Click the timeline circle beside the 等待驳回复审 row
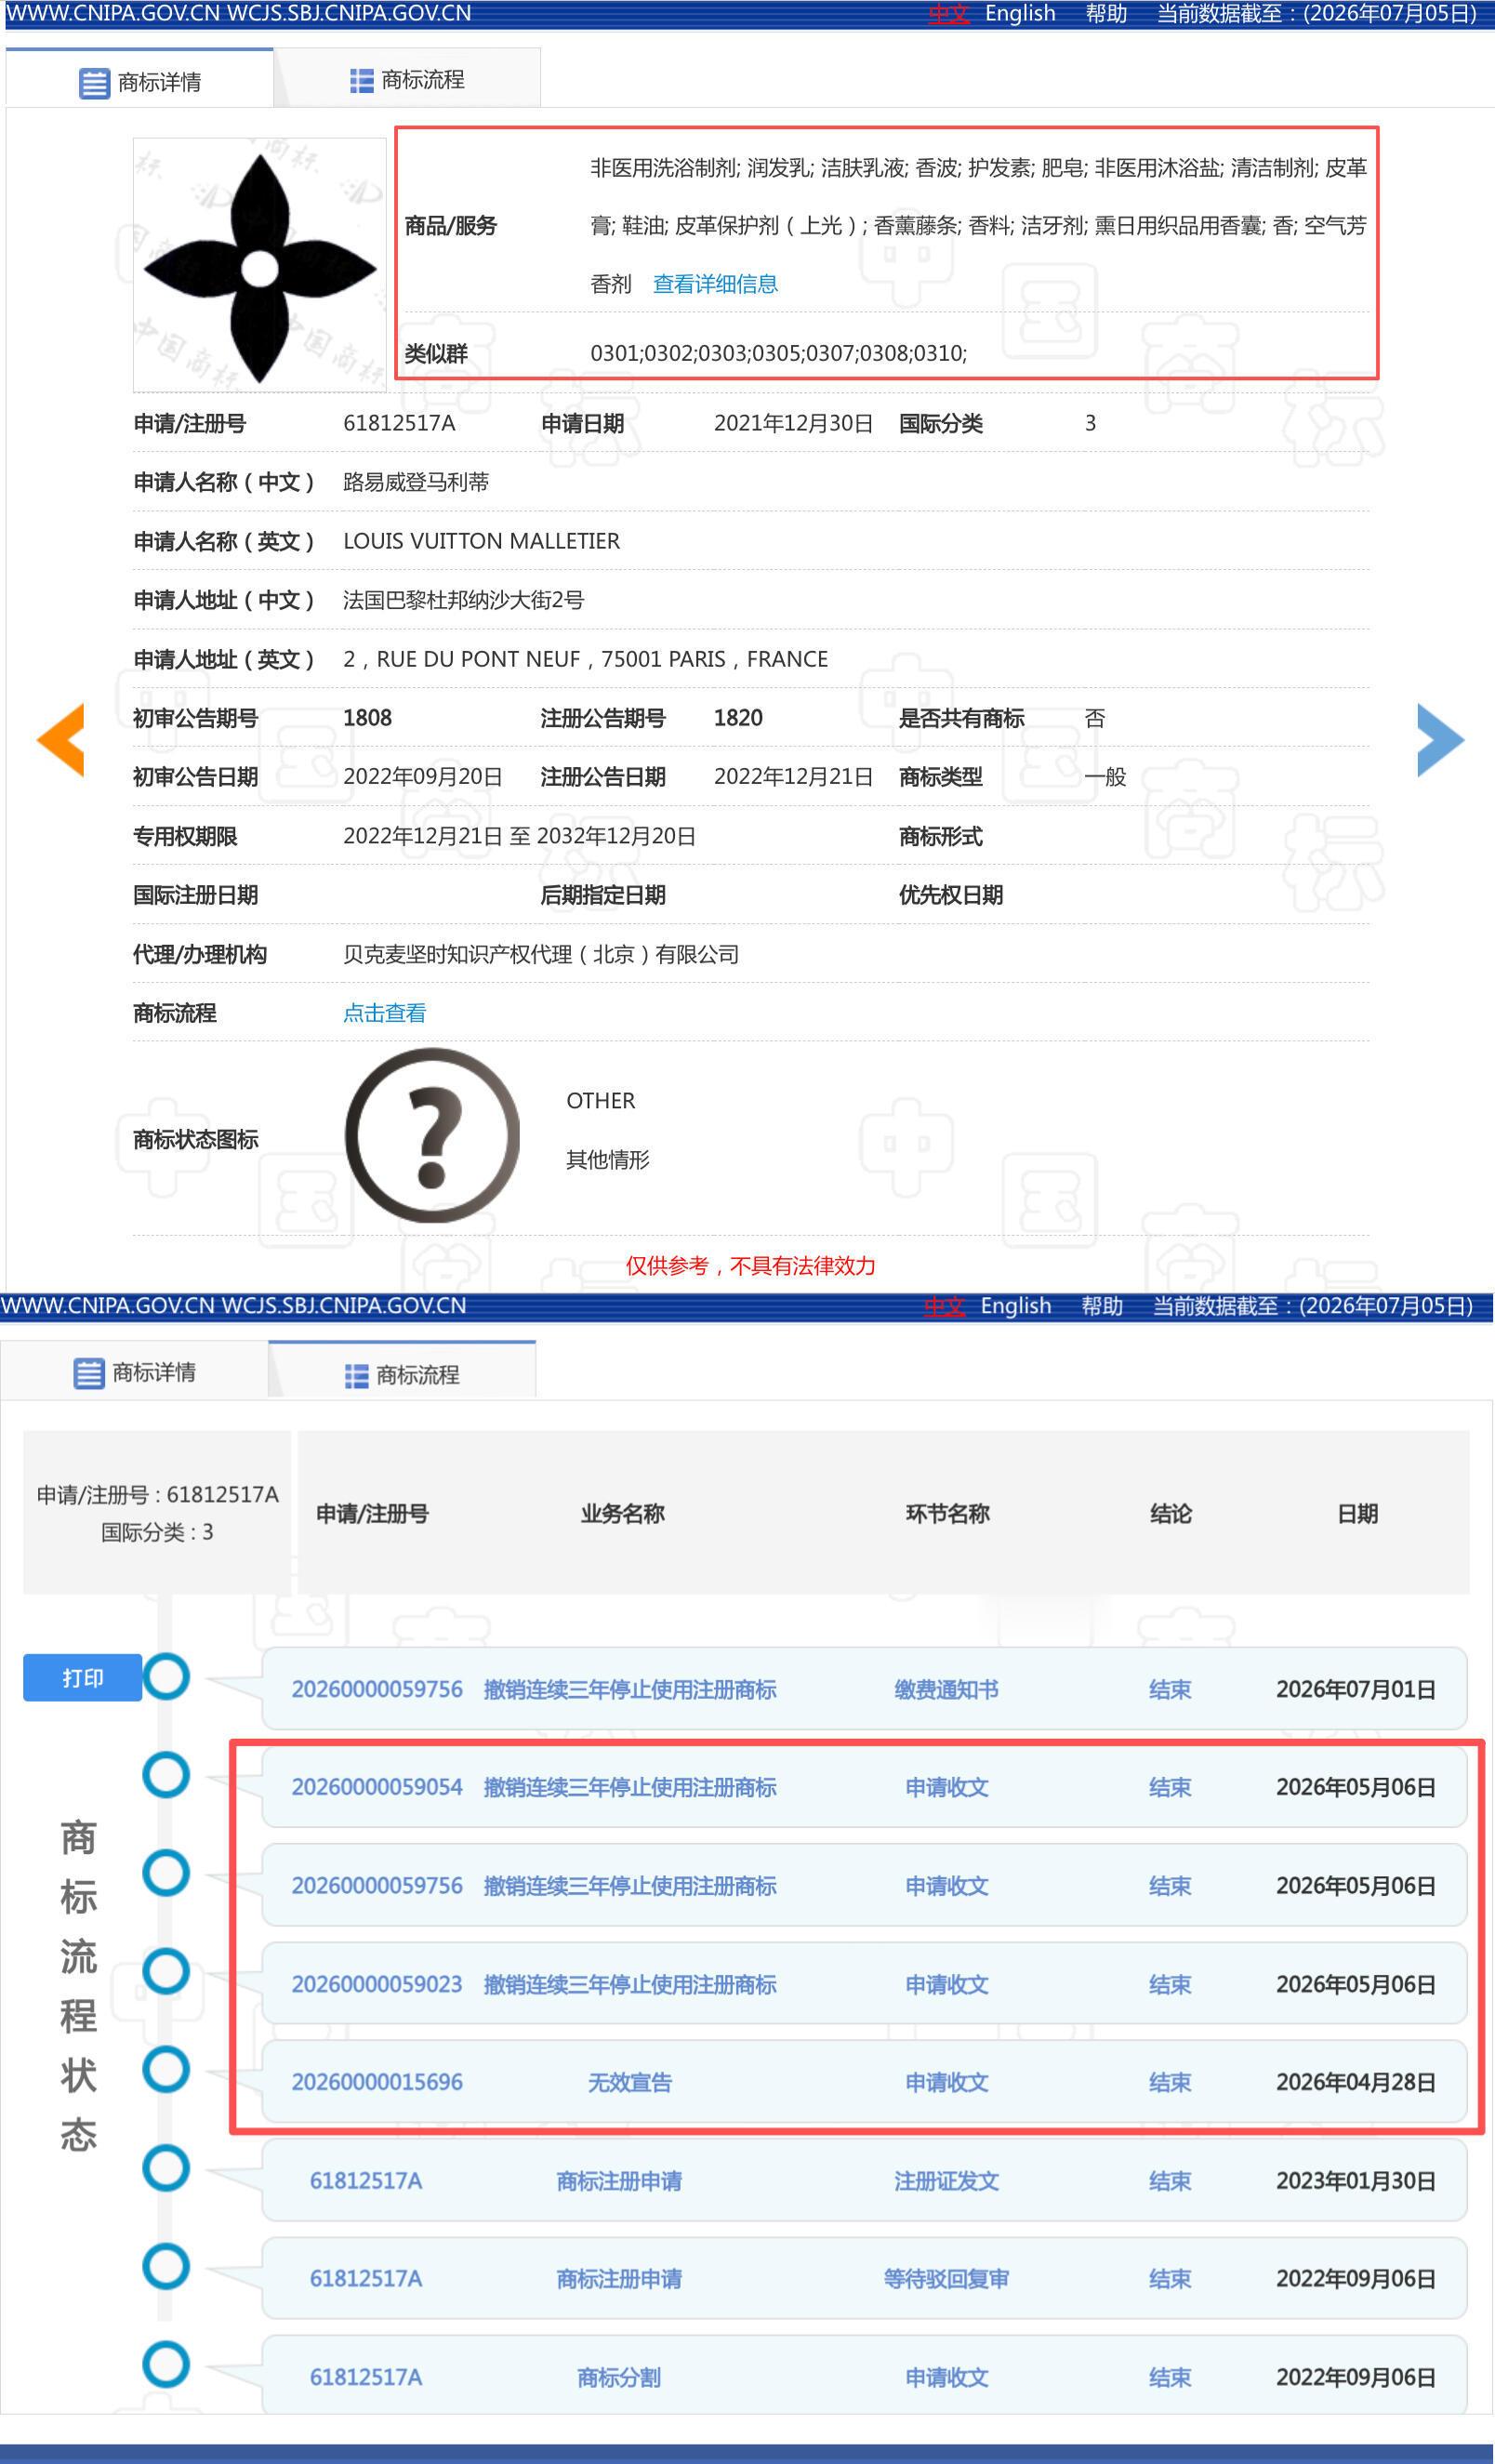 [x=166, y=2266]
